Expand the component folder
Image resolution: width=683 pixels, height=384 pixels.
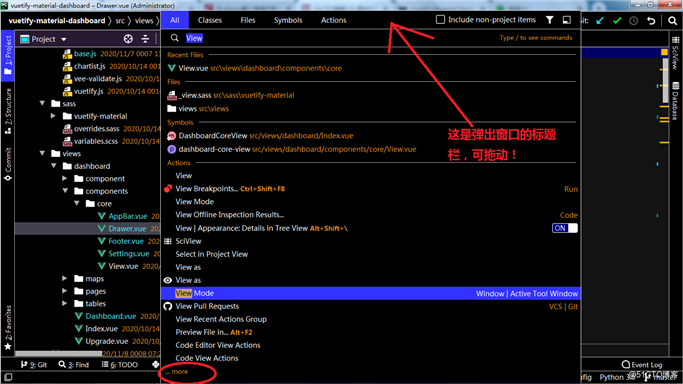[64, 179]
